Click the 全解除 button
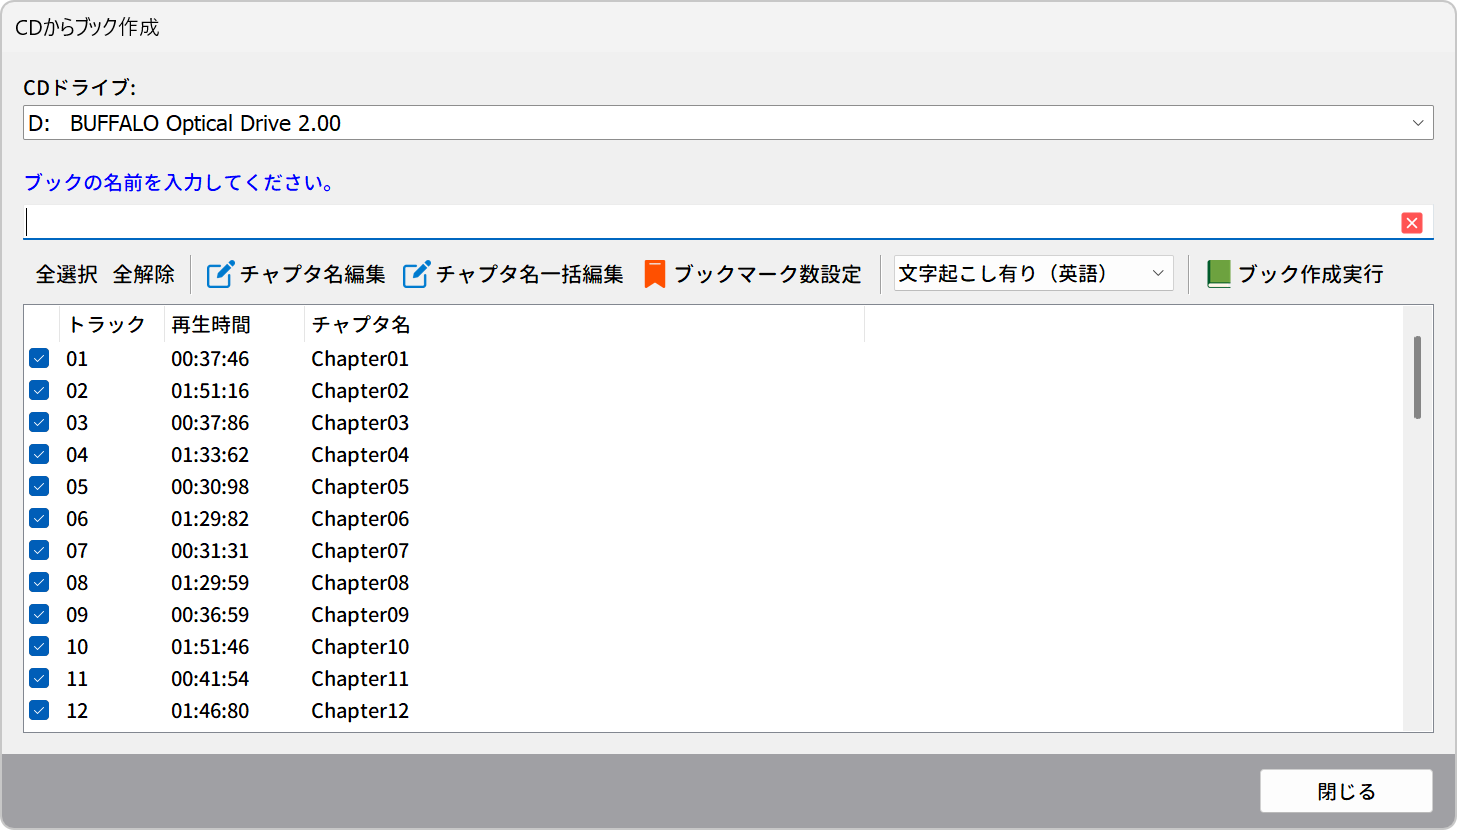This screenshot has height=830, width=1457. click(144, 274)
